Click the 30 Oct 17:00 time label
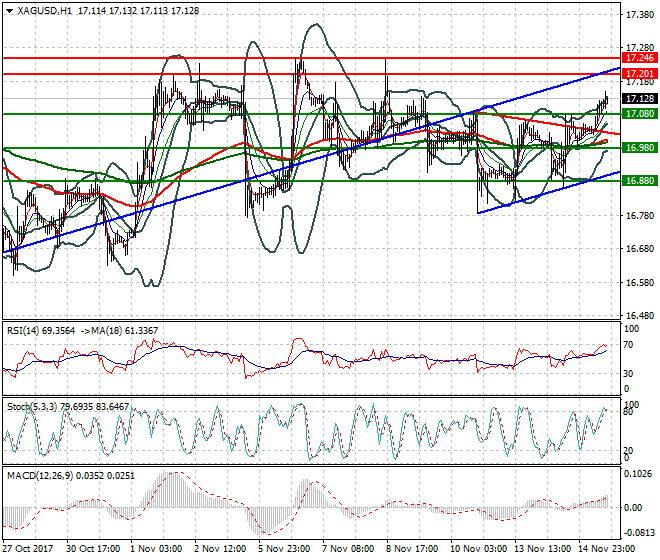 93,549
